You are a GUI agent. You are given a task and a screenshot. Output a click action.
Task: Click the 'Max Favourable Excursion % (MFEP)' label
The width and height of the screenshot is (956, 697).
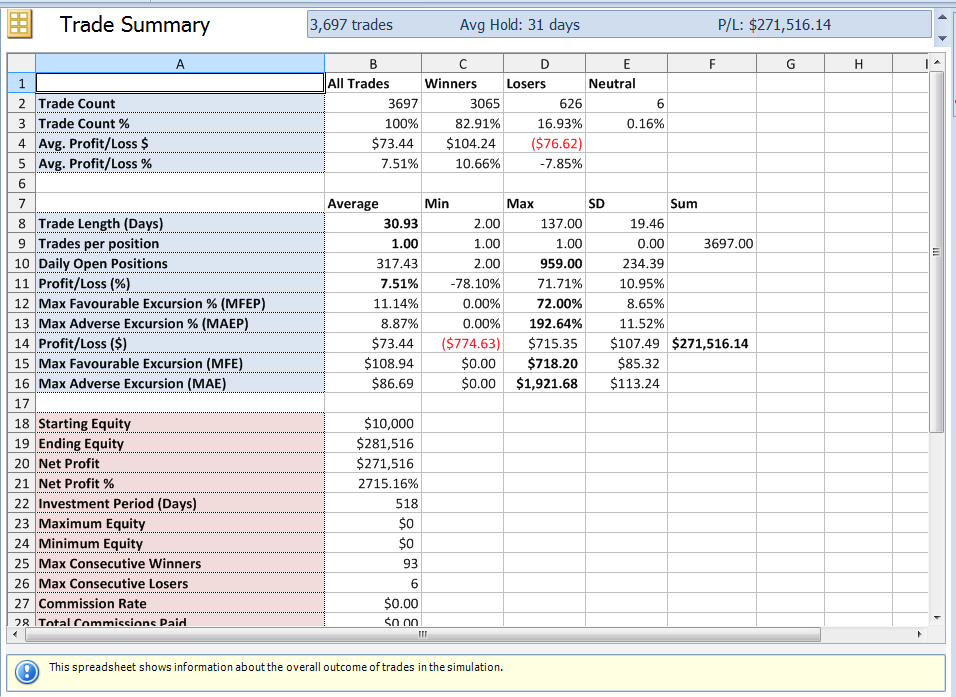(x=180, y=304)
